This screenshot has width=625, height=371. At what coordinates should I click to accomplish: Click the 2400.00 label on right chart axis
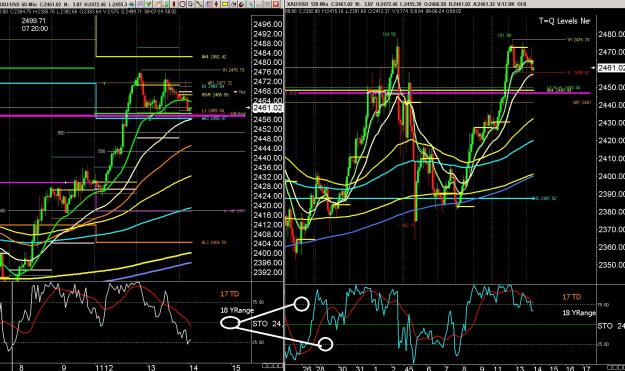tap(611, 176)
